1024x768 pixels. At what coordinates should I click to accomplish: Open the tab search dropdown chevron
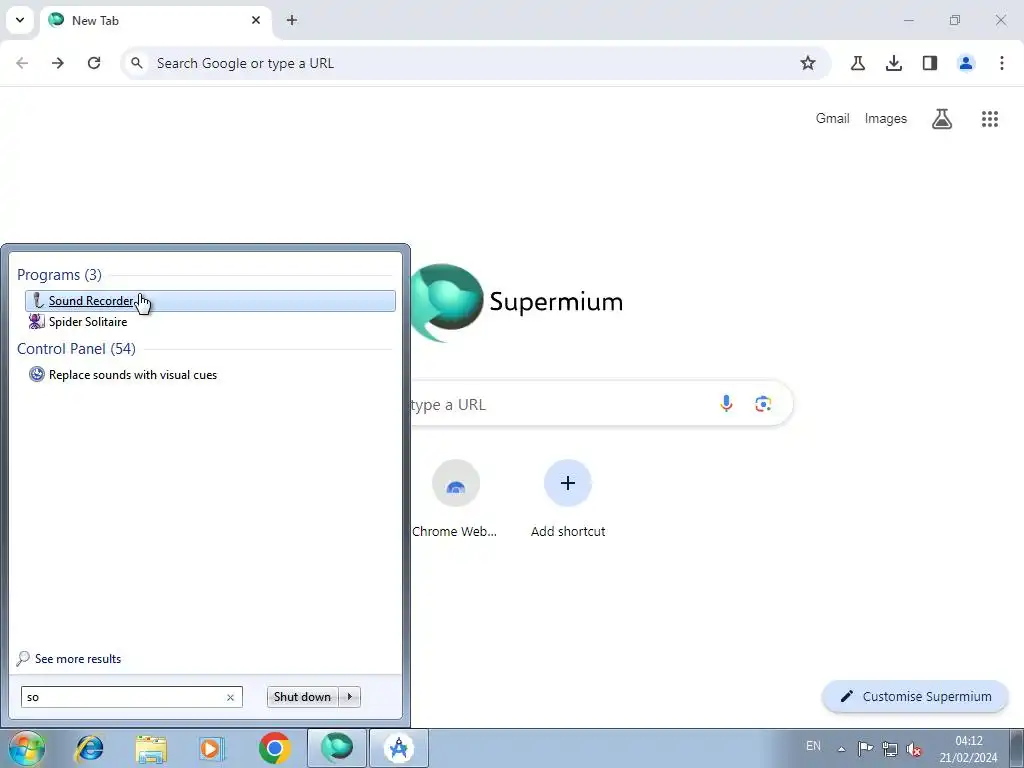[x=20, y=20]
